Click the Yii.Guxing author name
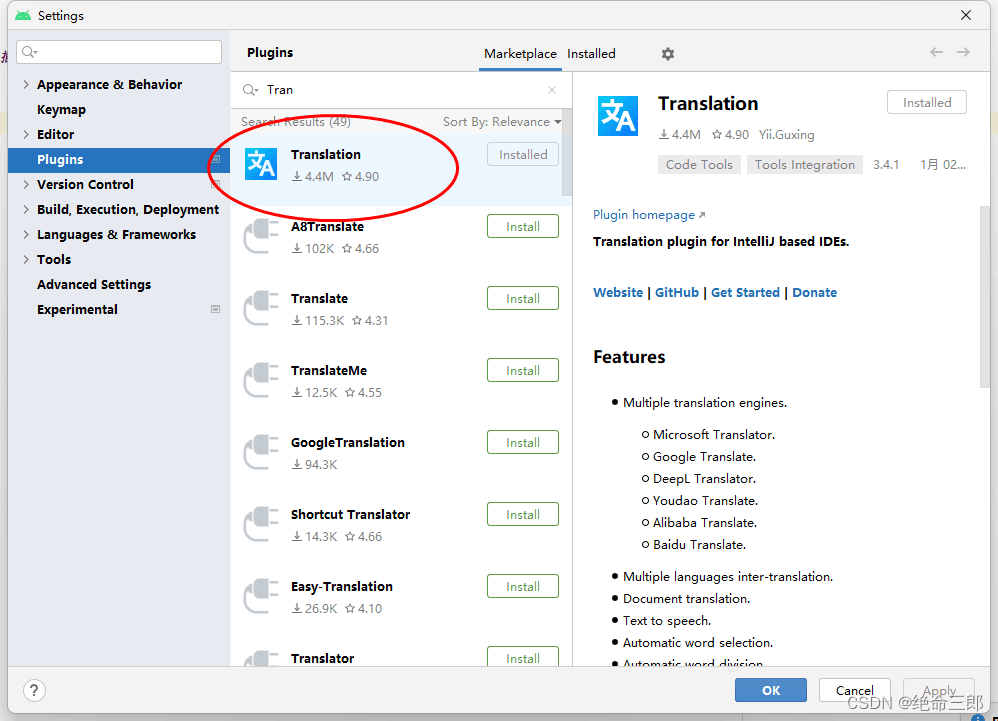The height and width of the screenshot is (721, 998). (786, 135)
